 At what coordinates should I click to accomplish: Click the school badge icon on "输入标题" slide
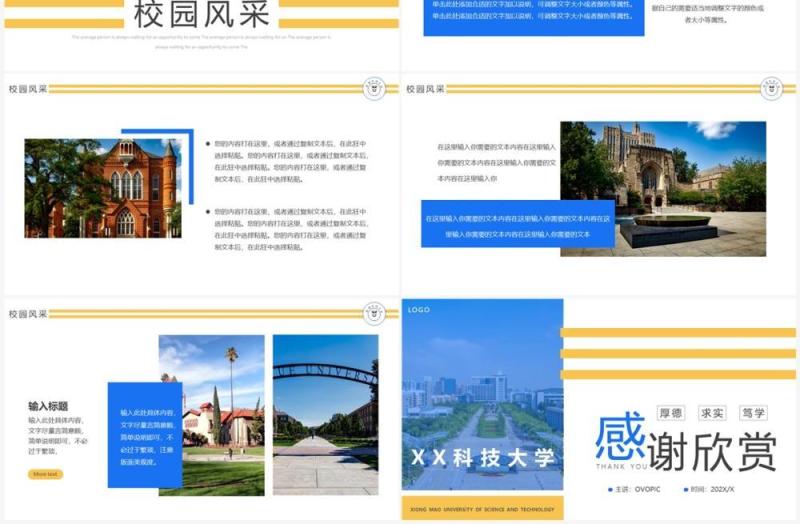coord(374,313)
